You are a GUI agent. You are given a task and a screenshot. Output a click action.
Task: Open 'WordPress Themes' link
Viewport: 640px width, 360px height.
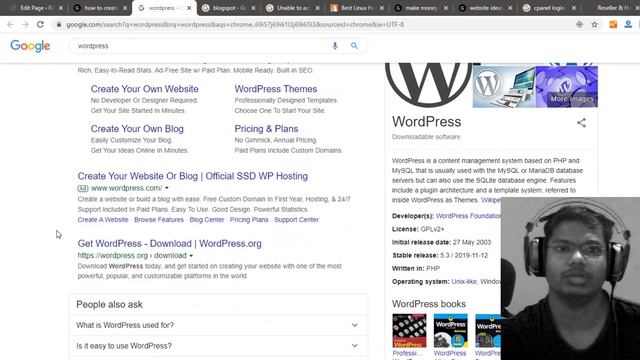coord(276,89)
